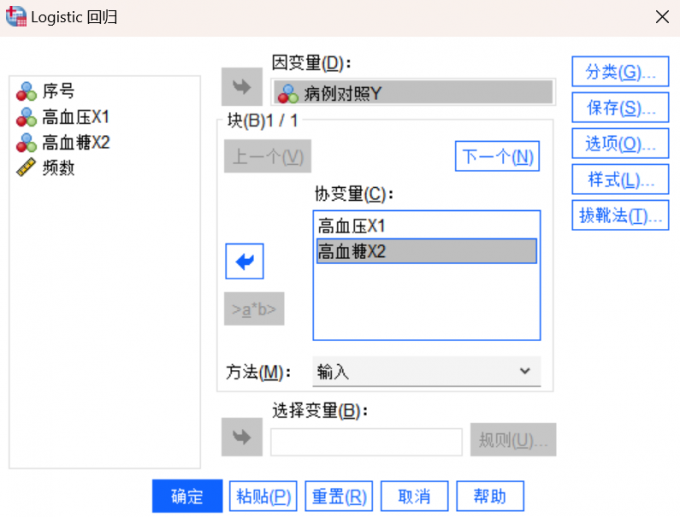Click the nominal icon next to 序号
Image resolution: width=680 pixels, height=517 pixels.
(26, 91)
